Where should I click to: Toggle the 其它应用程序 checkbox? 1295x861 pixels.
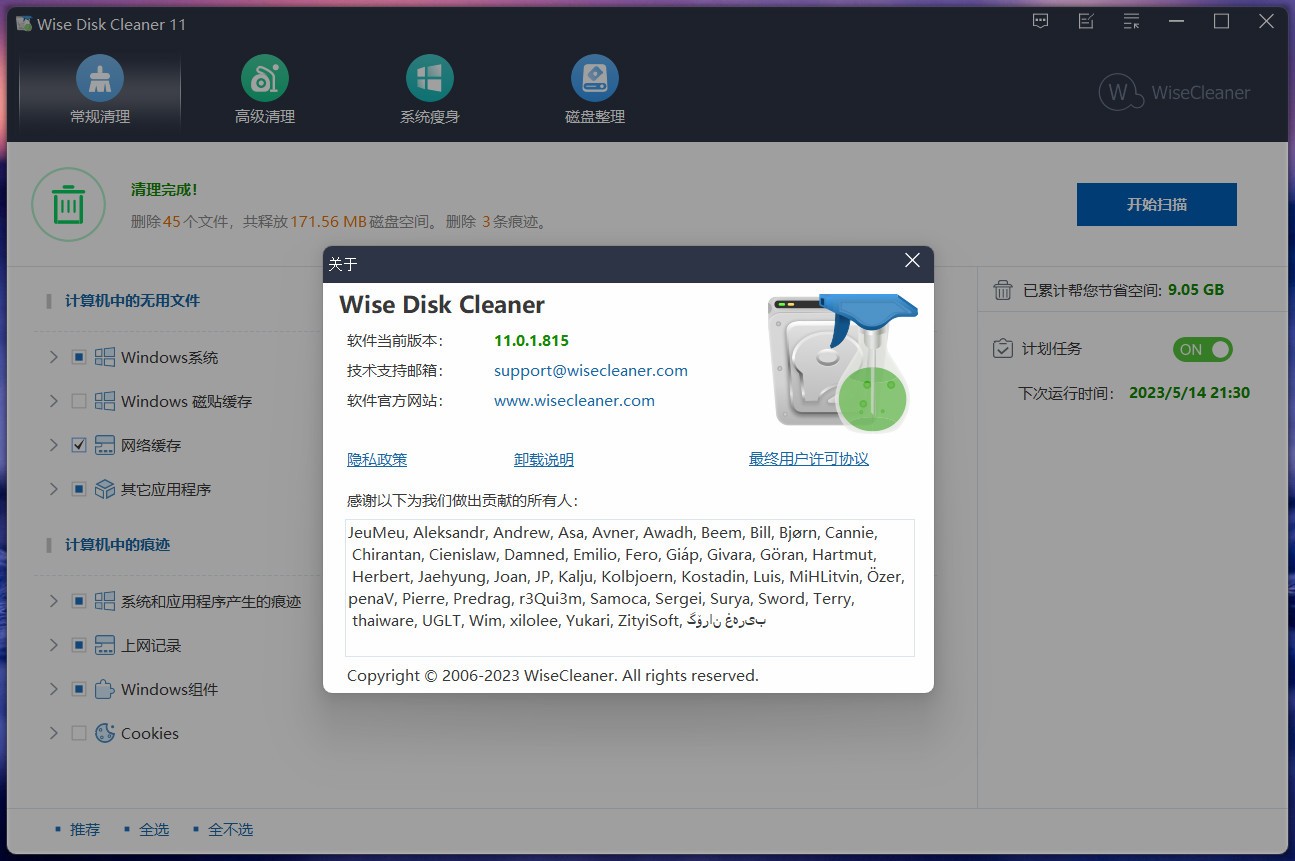(x=79, y=489)
